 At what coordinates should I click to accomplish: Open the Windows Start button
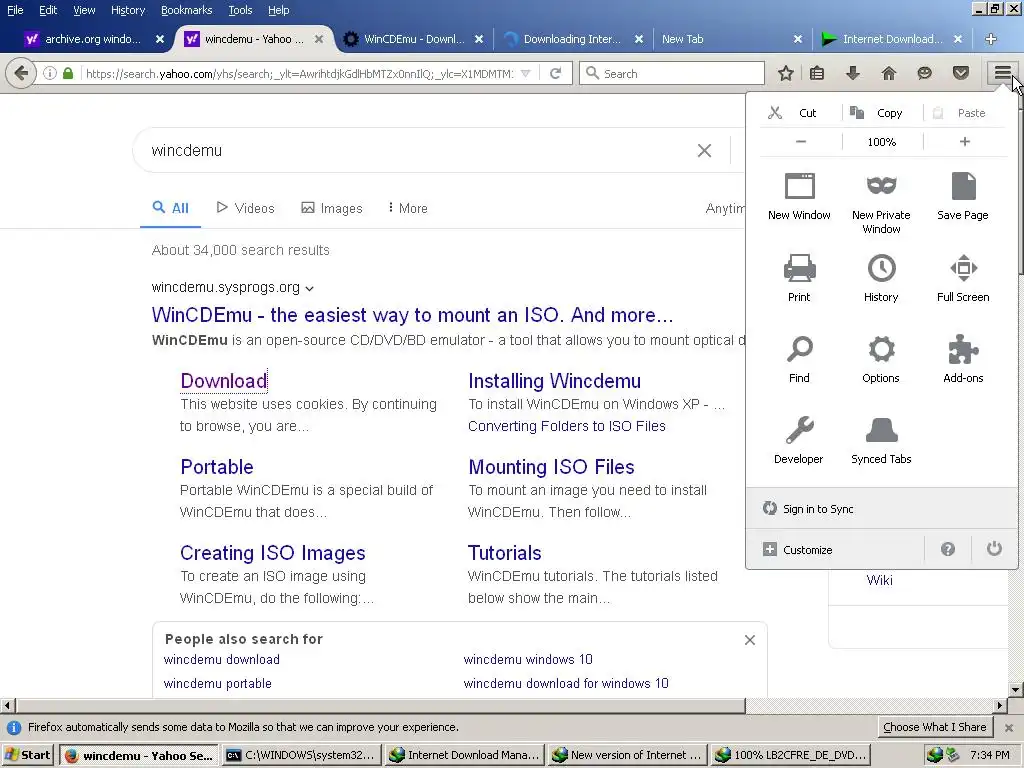(x=27, y=755)
